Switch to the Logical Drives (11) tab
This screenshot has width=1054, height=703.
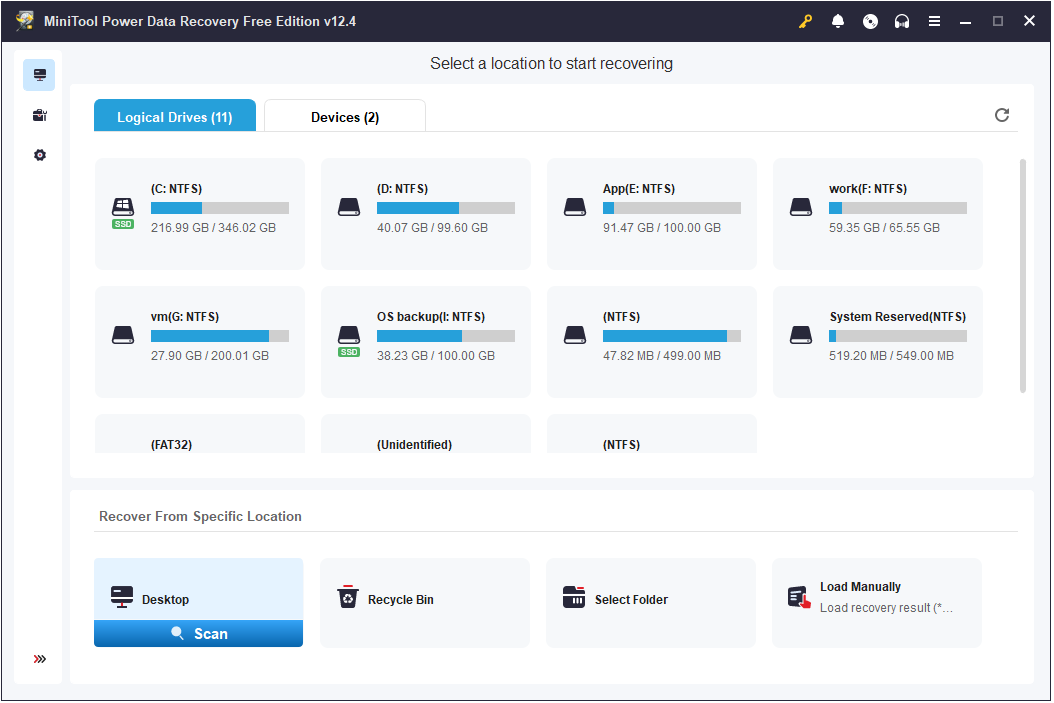point(175,116)
